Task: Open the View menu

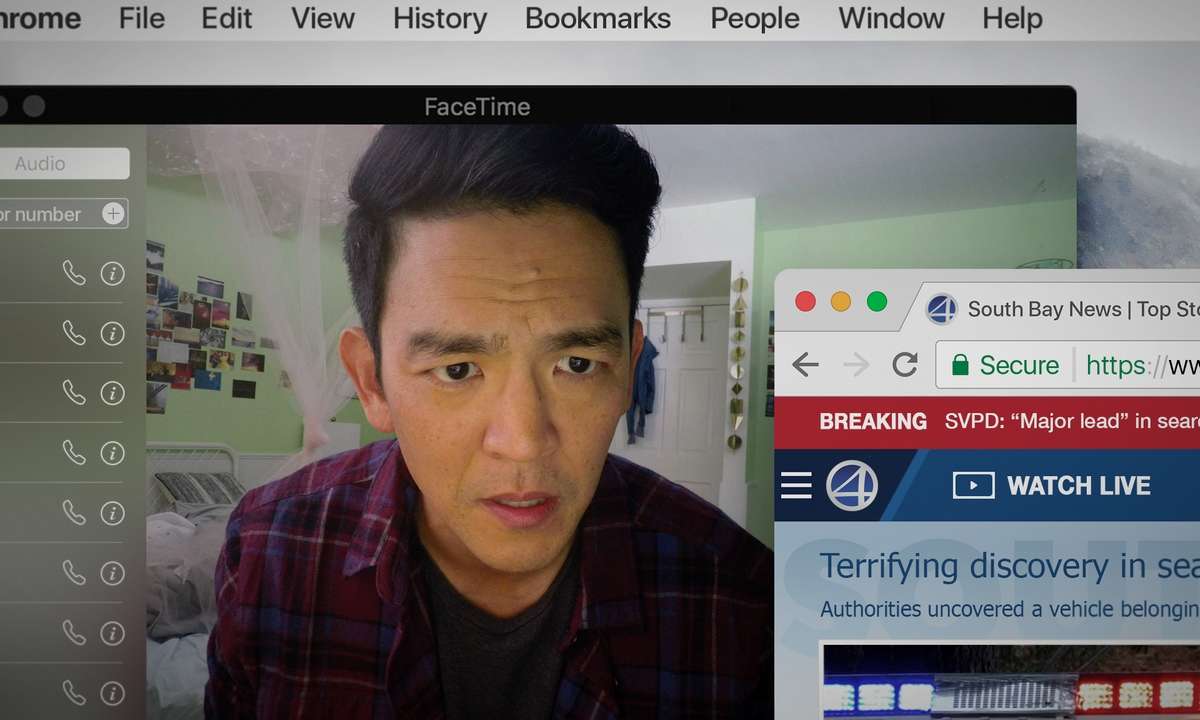Action: [323, 18]
